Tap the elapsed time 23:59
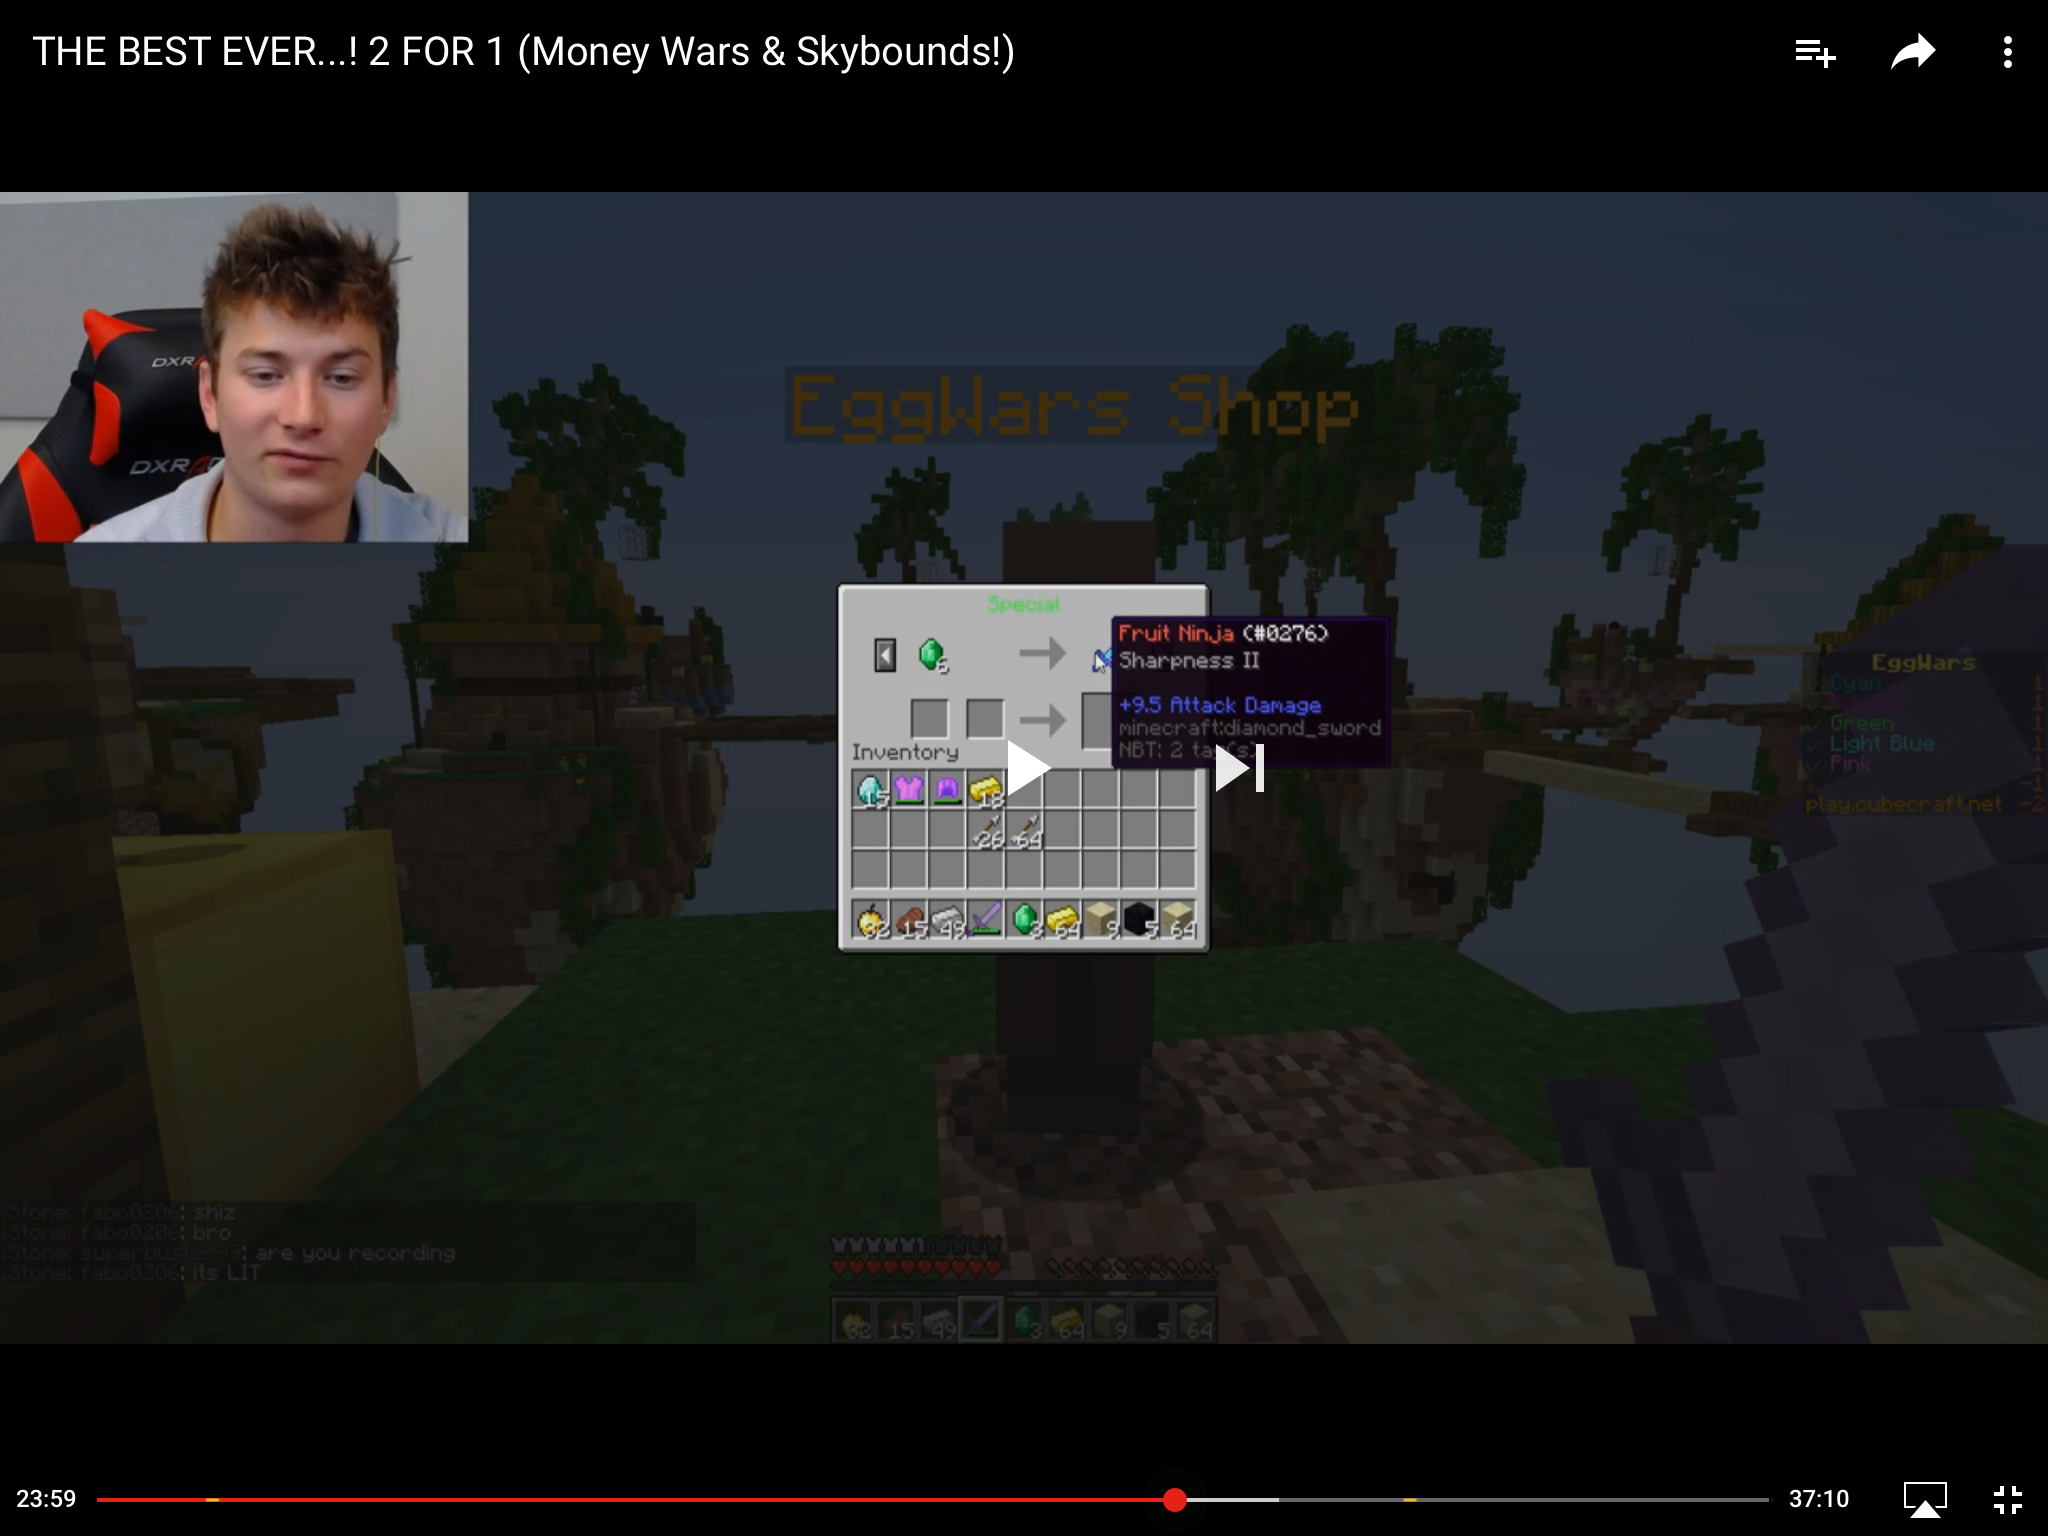2048x1536 pixels. pyautogui.click(x=46, y=1499)
